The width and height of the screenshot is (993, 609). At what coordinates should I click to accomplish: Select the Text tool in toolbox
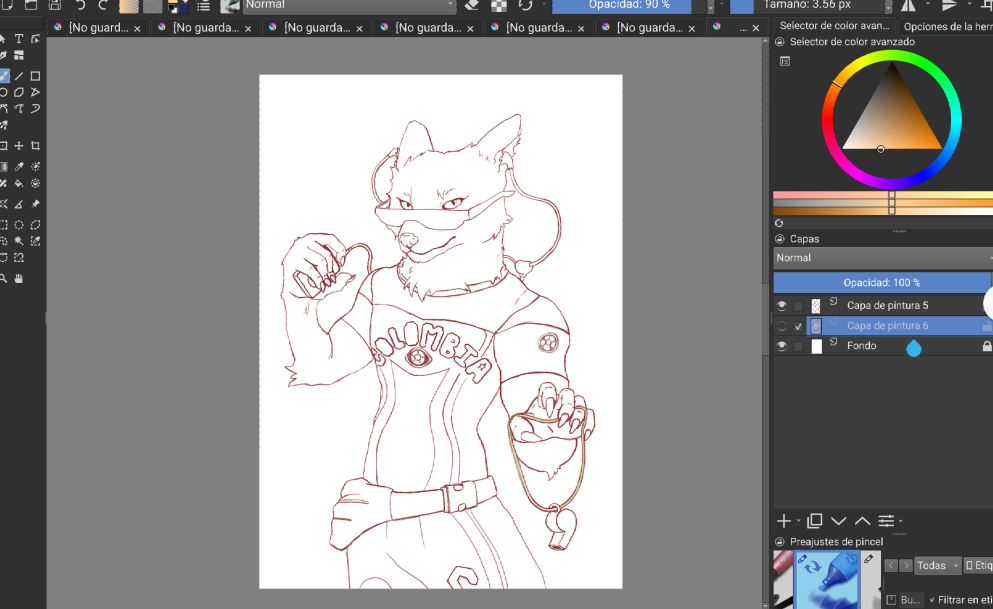point(19,39)
